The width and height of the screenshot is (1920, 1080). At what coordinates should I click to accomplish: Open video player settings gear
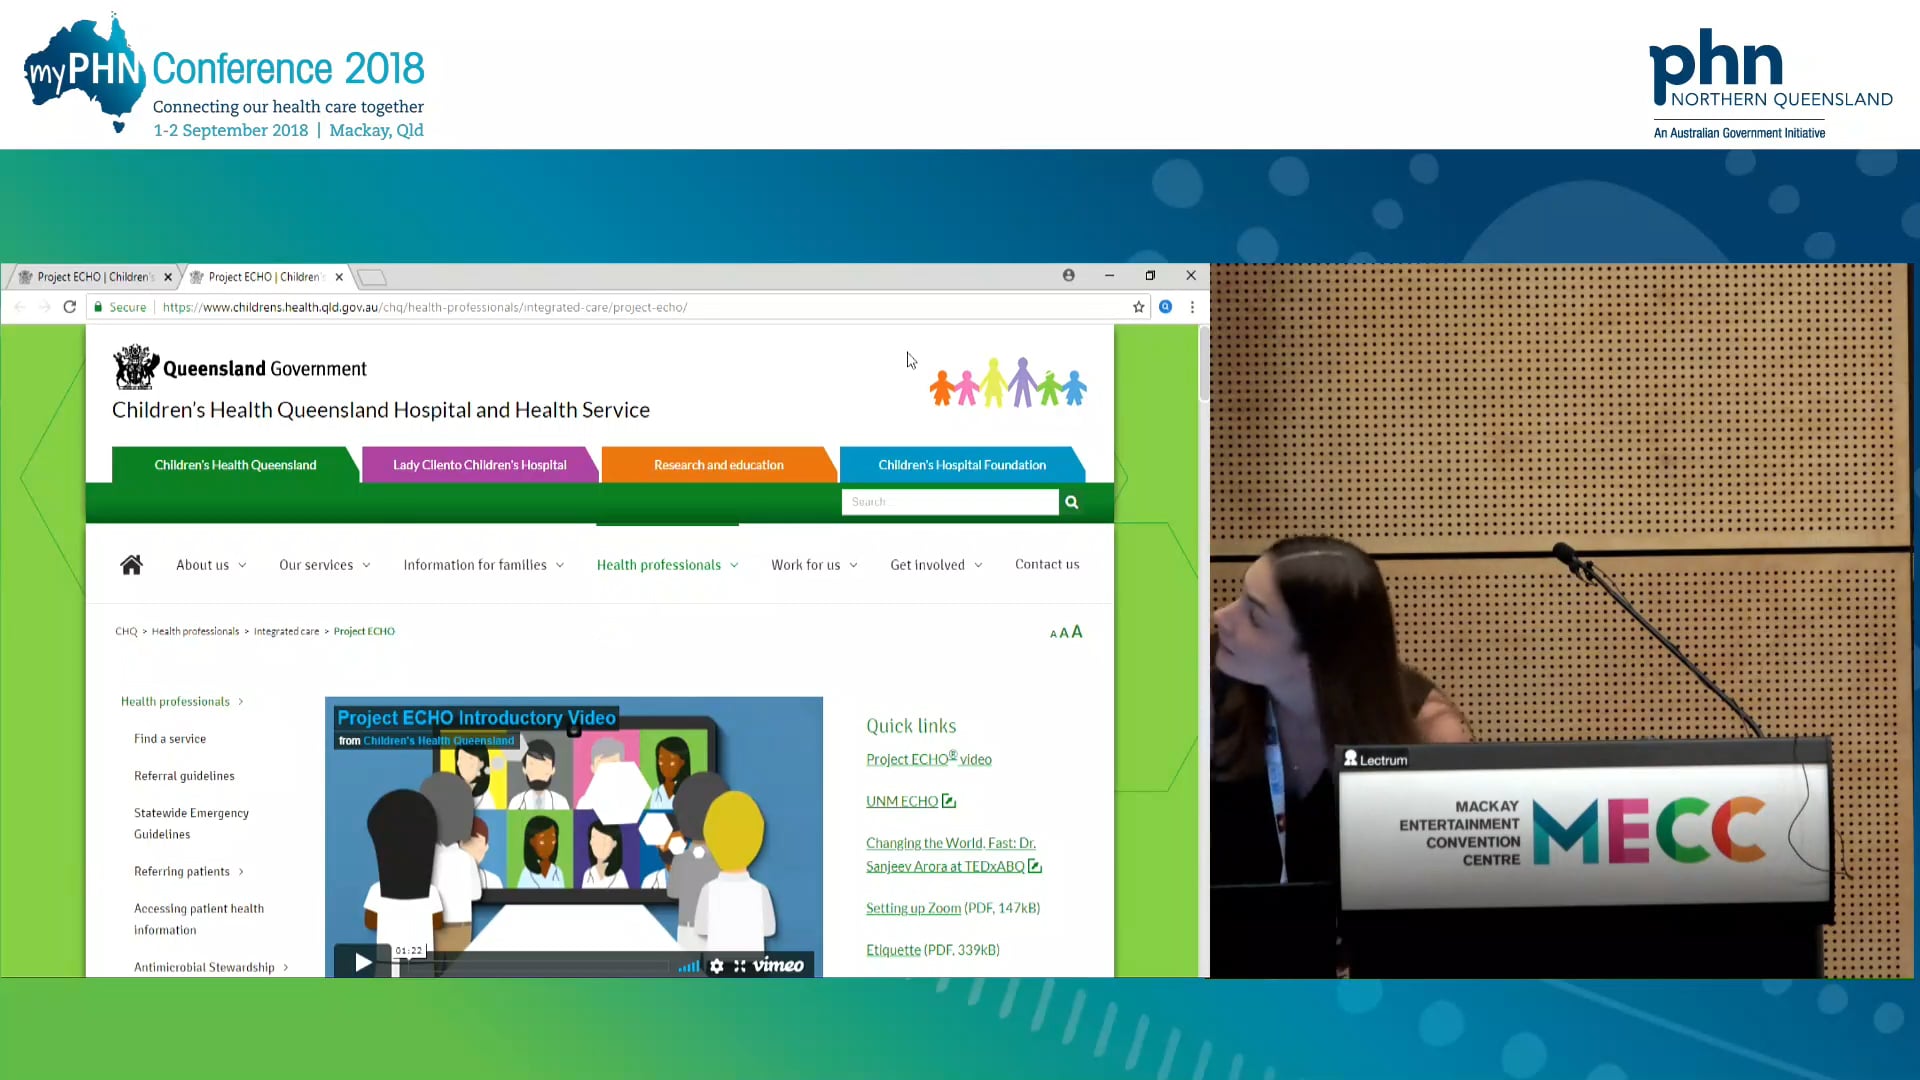click(716, 965)
